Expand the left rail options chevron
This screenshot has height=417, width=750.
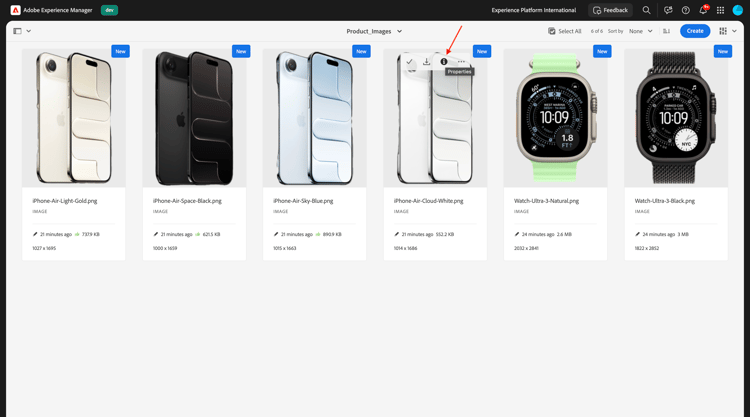(x=29, y=31)
